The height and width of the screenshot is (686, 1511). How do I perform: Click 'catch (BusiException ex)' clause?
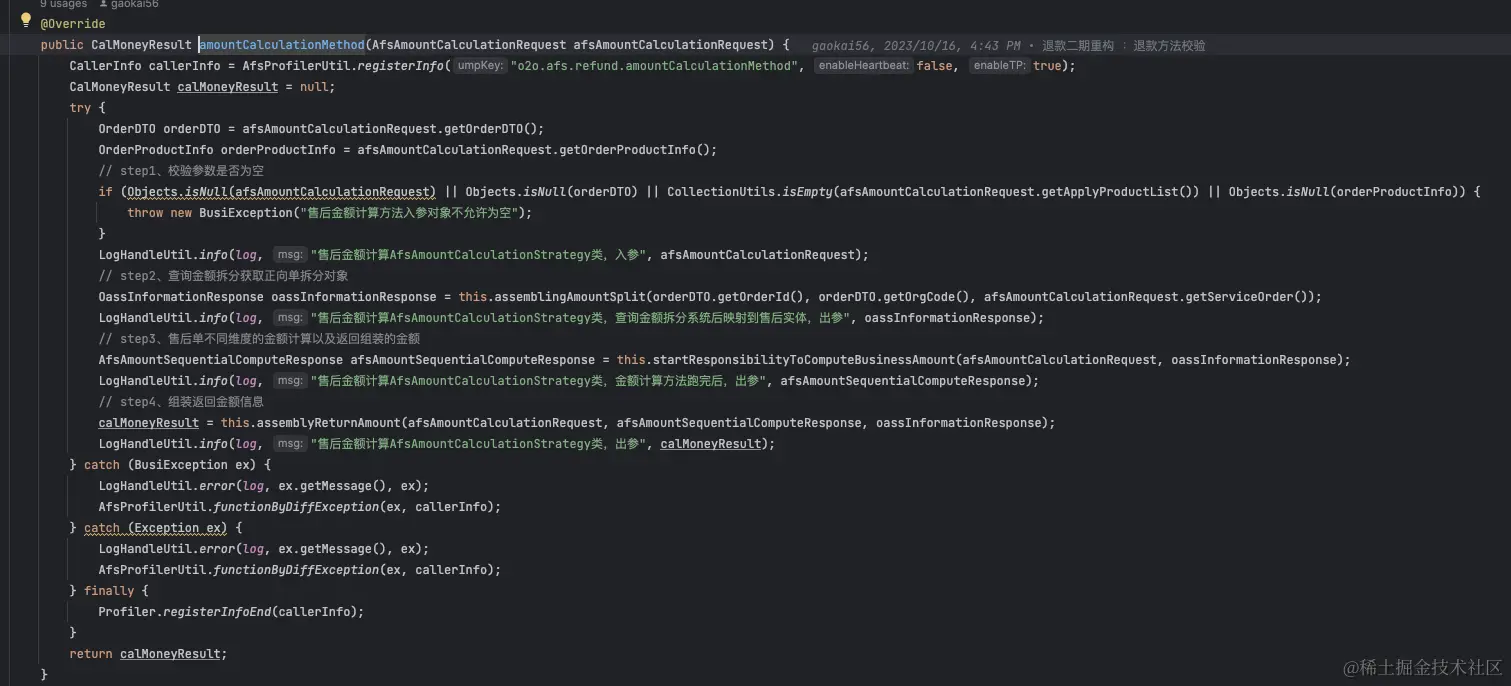coord(170,465)
